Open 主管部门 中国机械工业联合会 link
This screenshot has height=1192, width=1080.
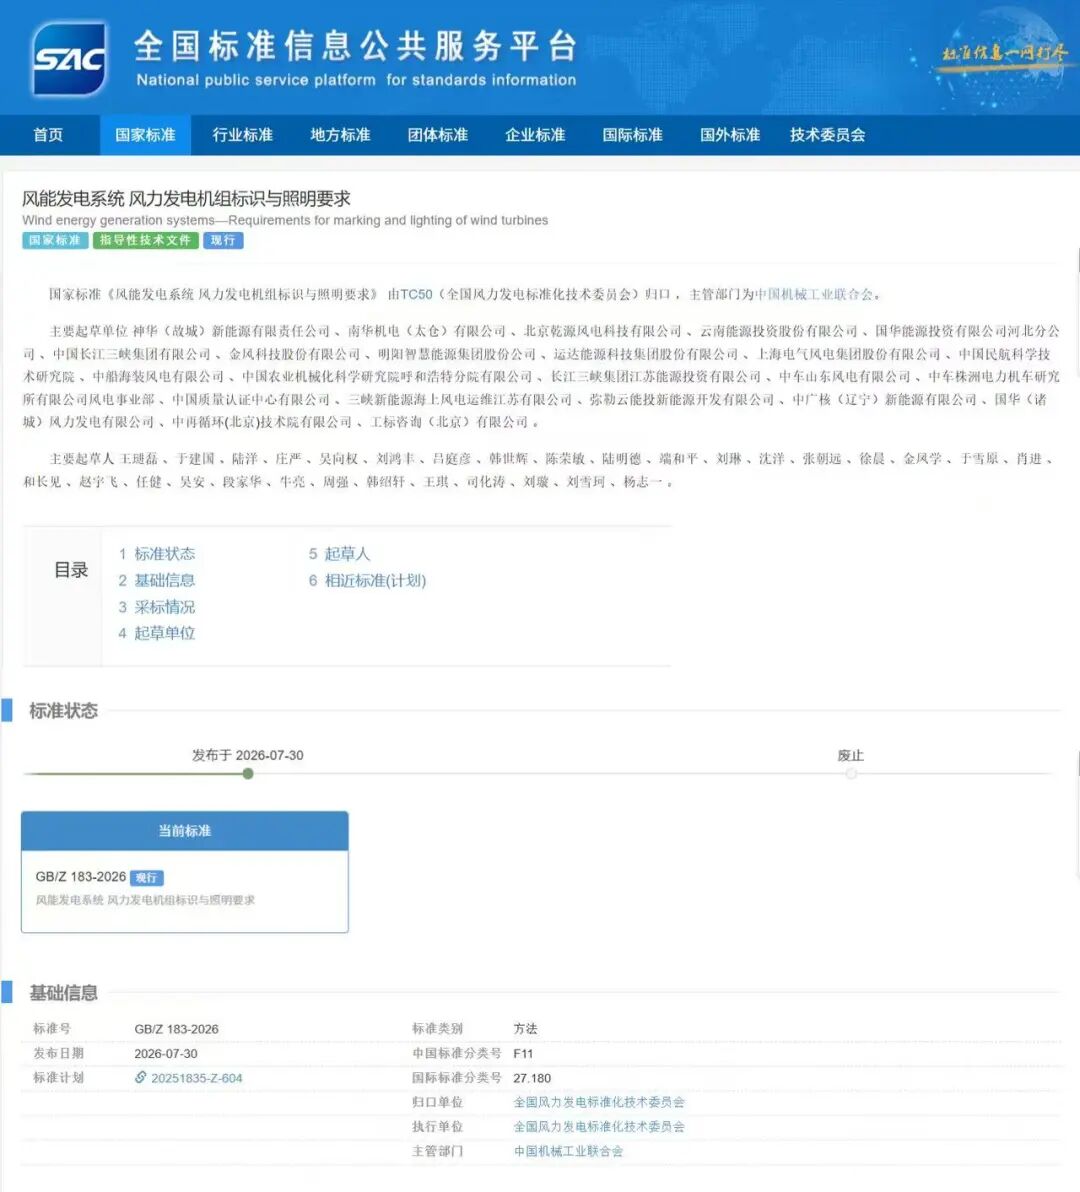click(569, 1151)
